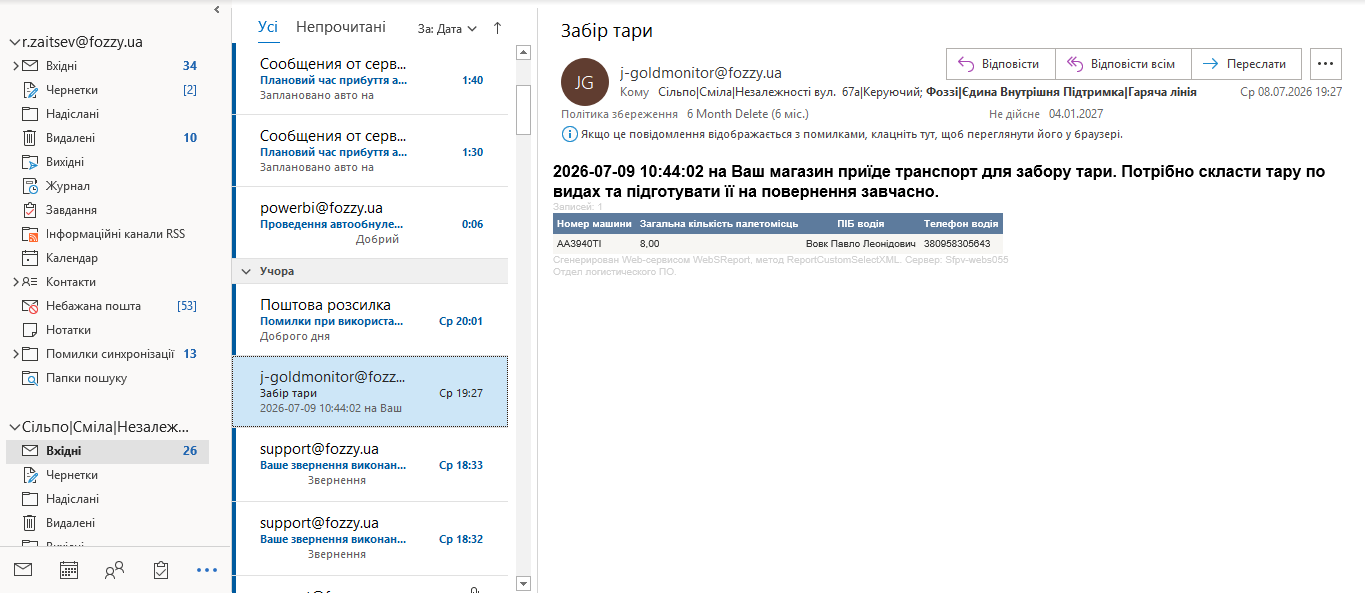Click the message list scrollbar up arrow

523,51
